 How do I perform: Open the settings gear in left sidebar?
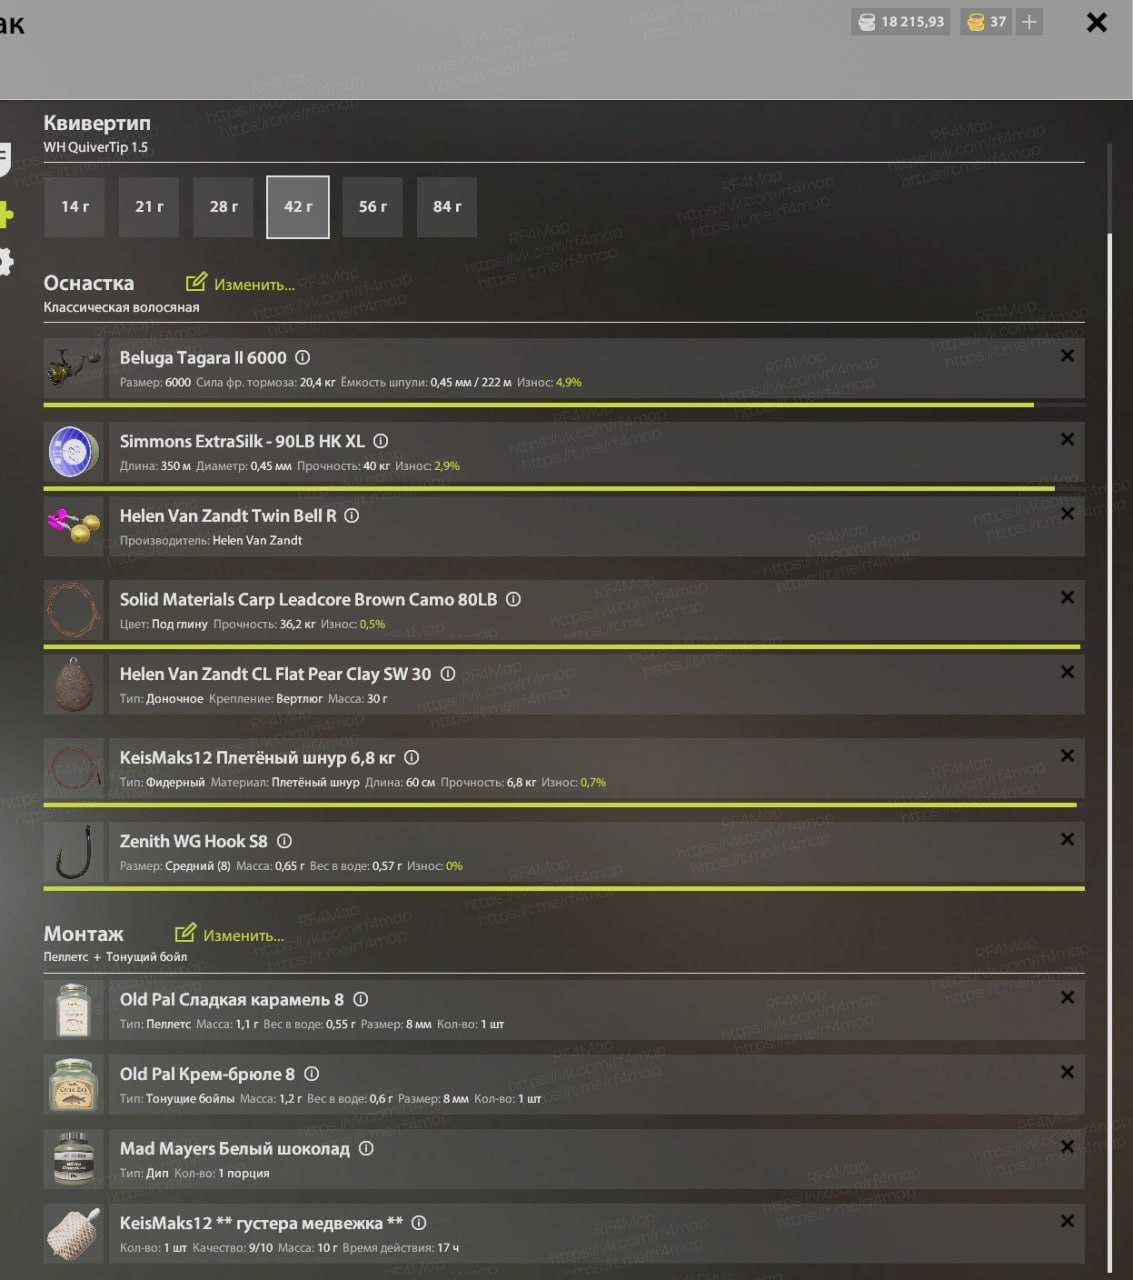pyautogui.click(x=5, y=263)
